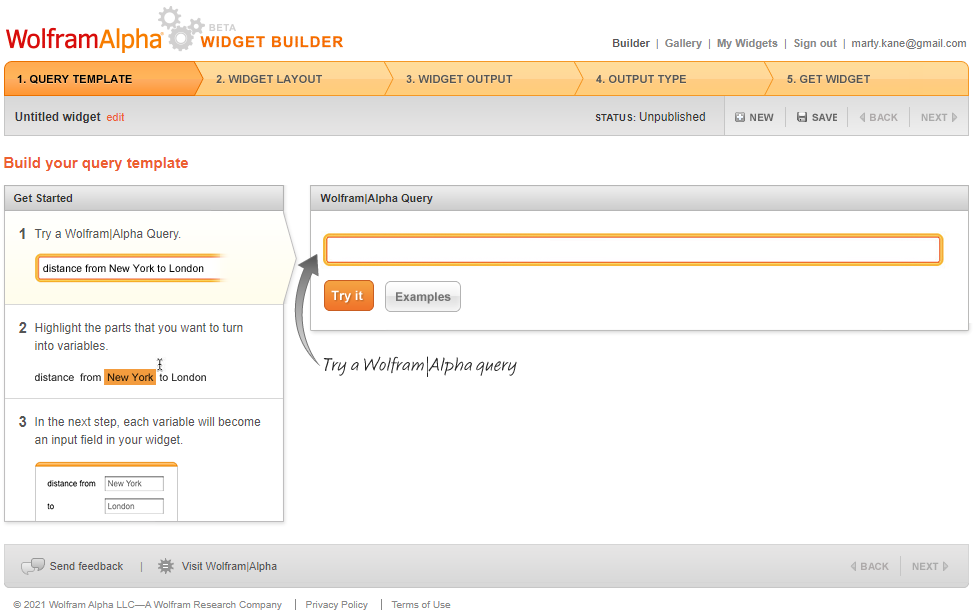Save the widget with SAVE
980x613 pixels.
click(x=817, y=117)
